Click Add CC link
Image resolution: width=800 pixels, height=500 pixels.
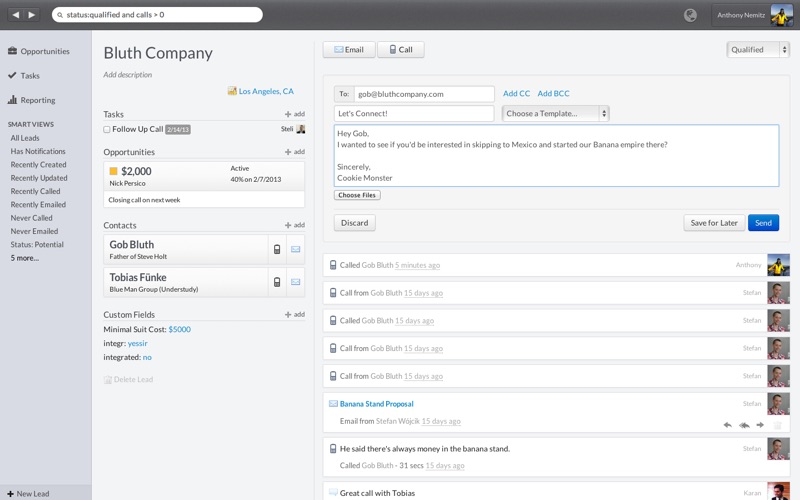coord(516,93)
